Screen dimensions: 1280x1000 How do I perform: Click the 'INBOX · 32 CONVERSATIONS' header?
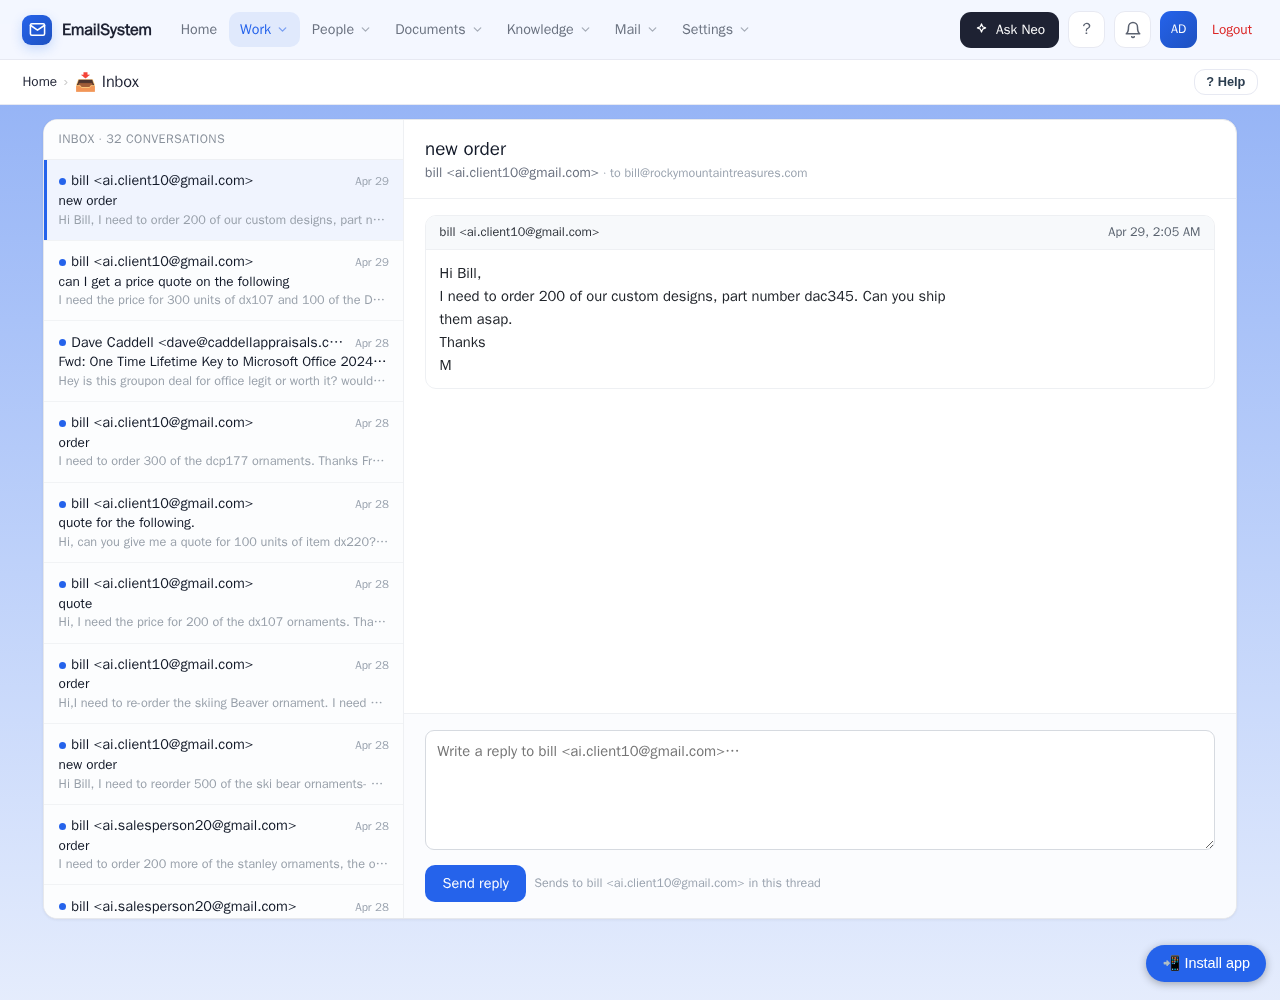pyautogui.click(x=142, y=139)
